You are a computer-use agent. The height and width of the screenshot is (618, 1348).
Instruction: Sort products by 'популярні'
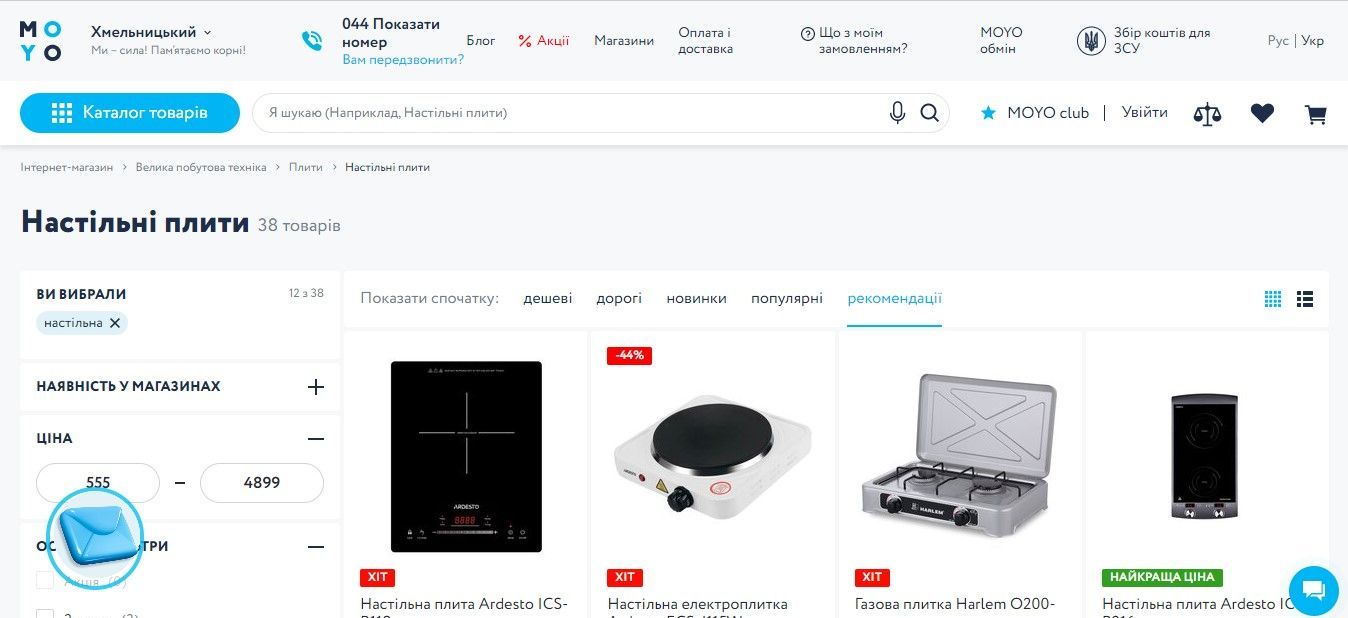[x=787, y=298]
